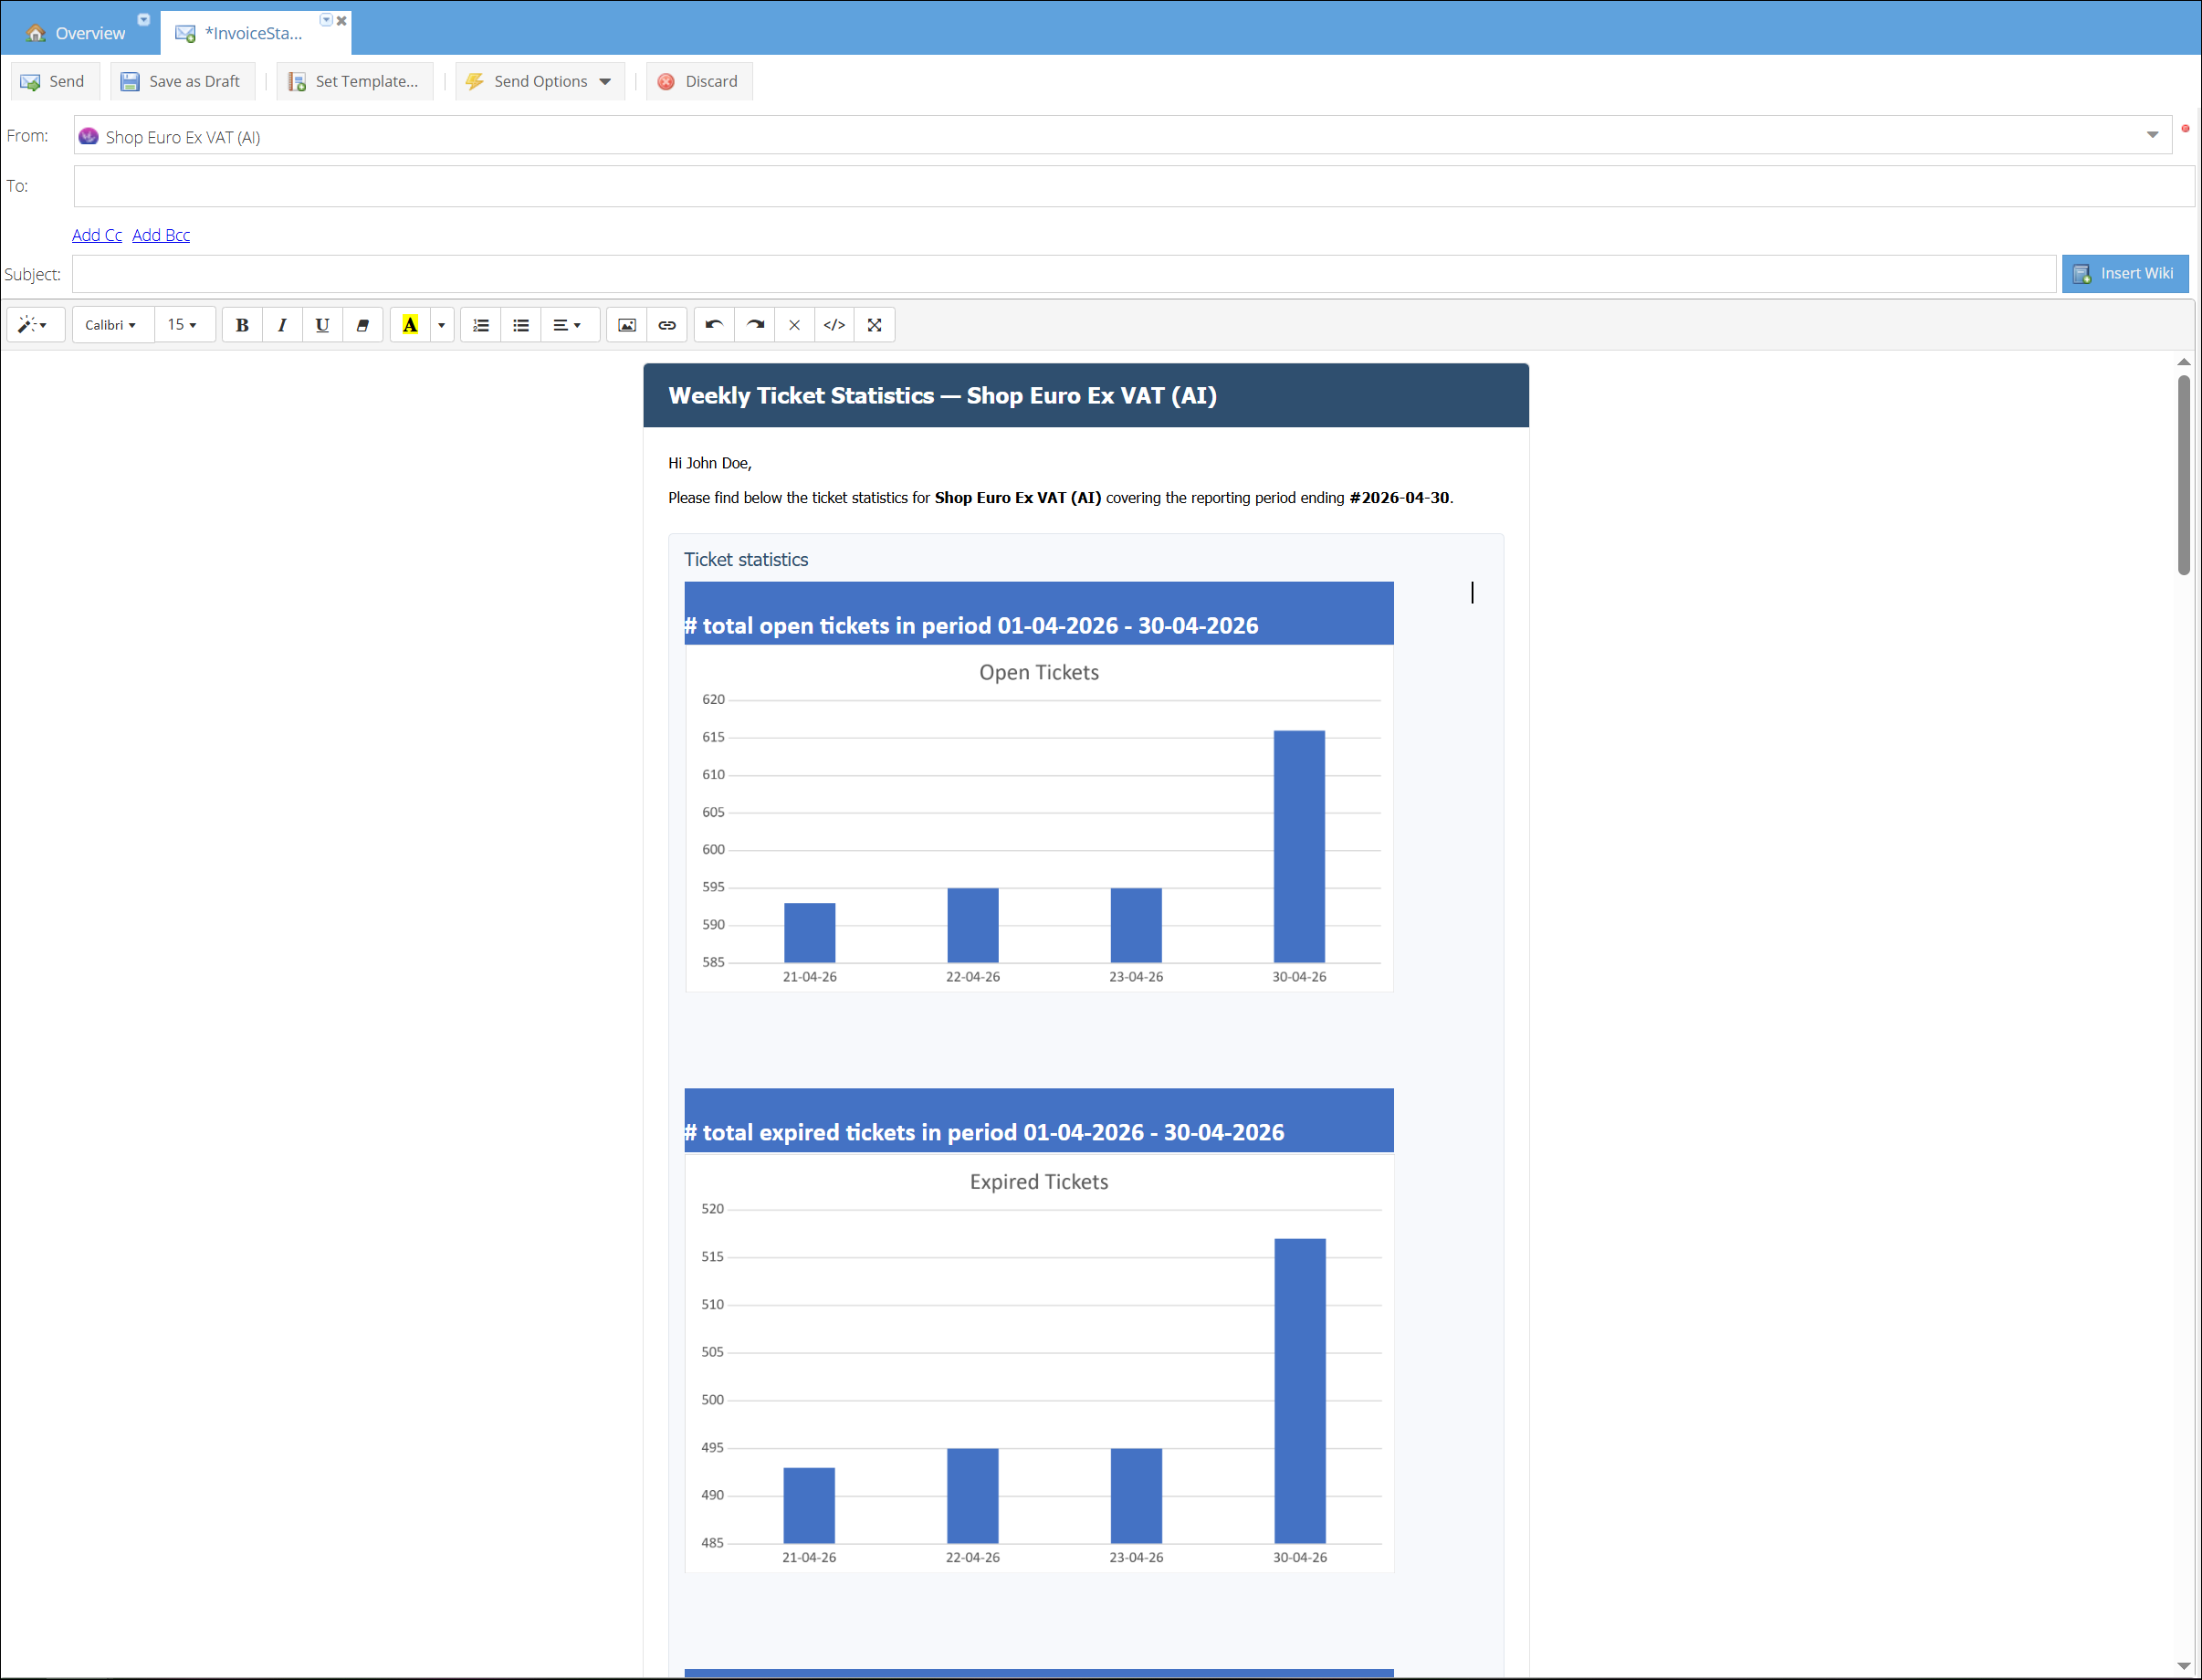Click the editor vertical scrollbar thumb
2202x1680 pixels.
[2184, 474]
